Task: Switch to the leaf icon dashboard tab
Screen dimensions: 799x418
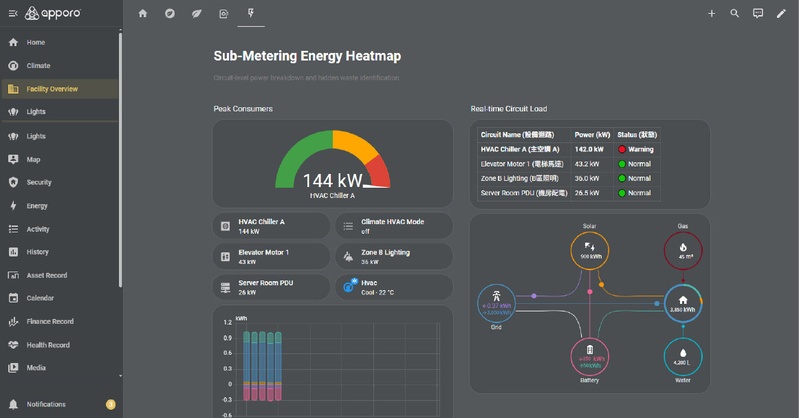Action: tap(197, 14)
